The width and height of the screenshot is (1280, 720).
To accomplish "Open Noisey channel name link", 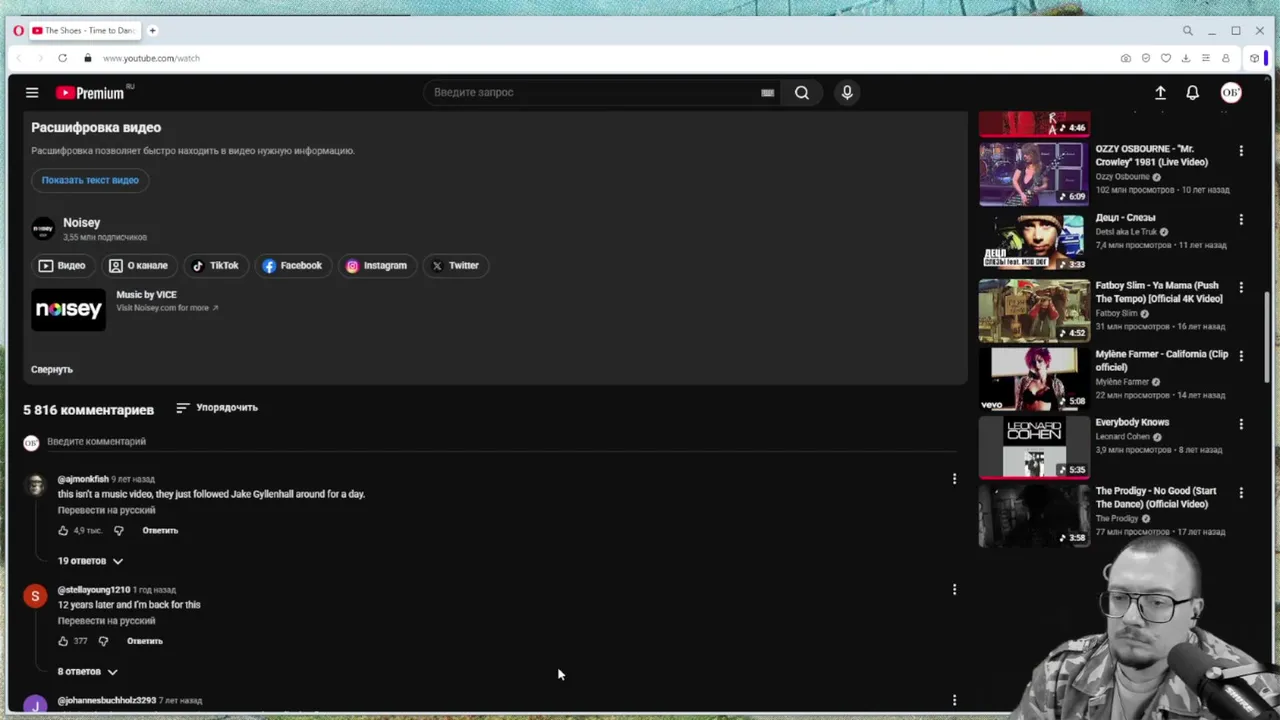I will pyautogui.click(x=82, y=223).
